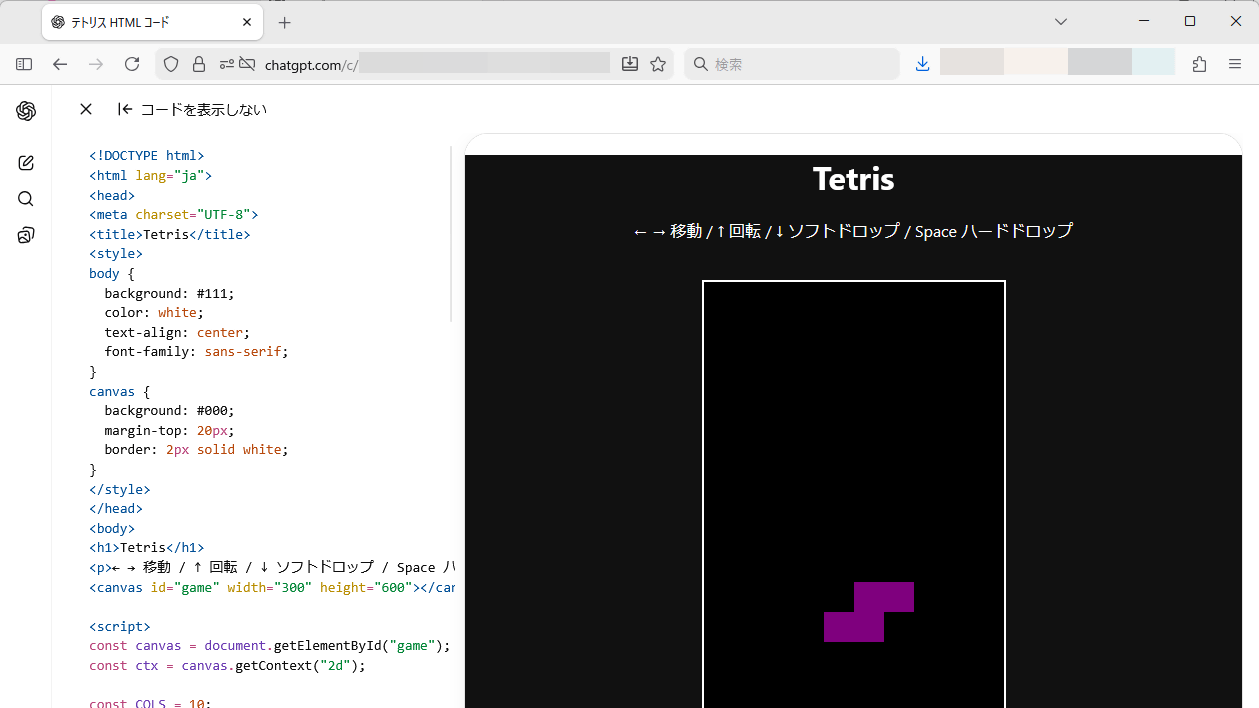
Task: Hide the code via コードを表示しない
Action: (192, 109)
